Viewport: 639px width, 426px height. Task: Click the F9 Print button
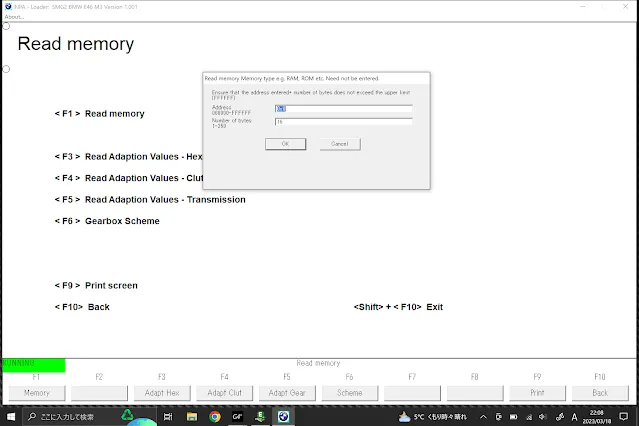coord(537,393)
